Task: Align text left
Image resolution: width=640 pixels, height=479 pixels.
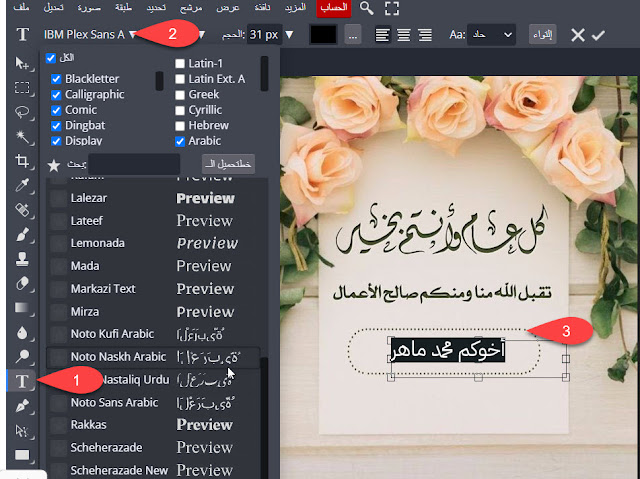Action: pyautogui.click(x=382, y=35)
